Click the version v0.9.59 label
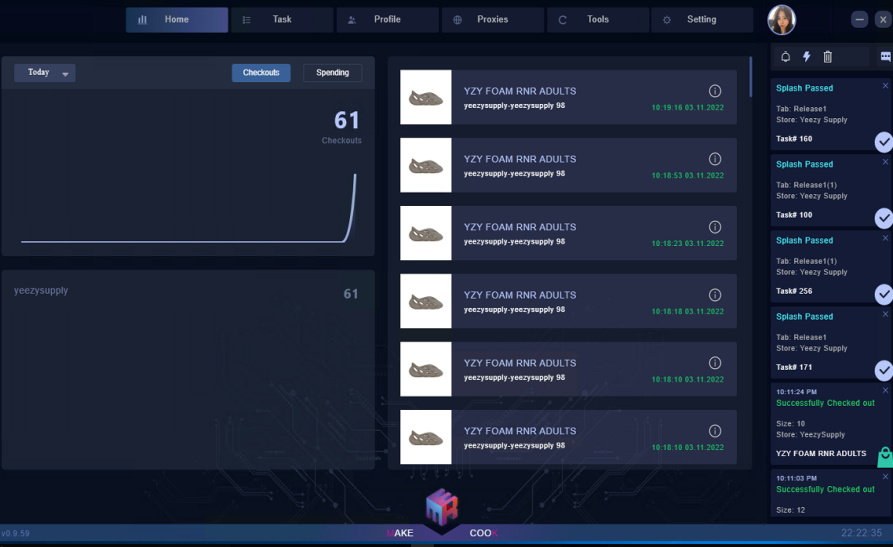The image size is (893, 547). (15, 533)
